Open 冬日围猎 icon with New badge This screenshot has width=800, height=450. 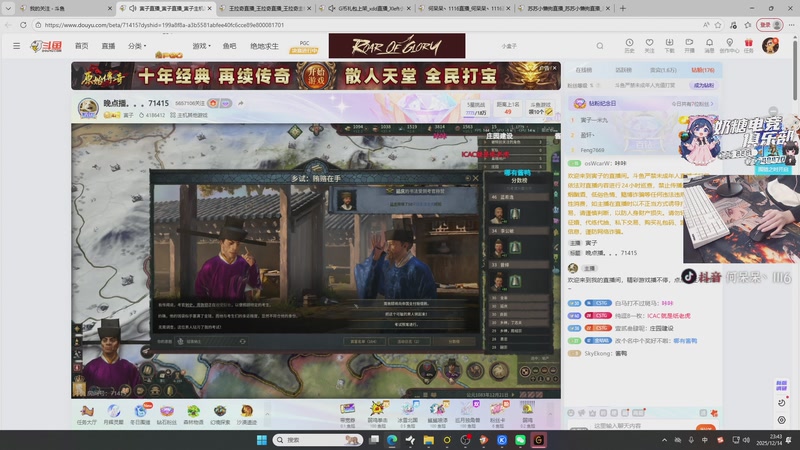coord(140,415)
